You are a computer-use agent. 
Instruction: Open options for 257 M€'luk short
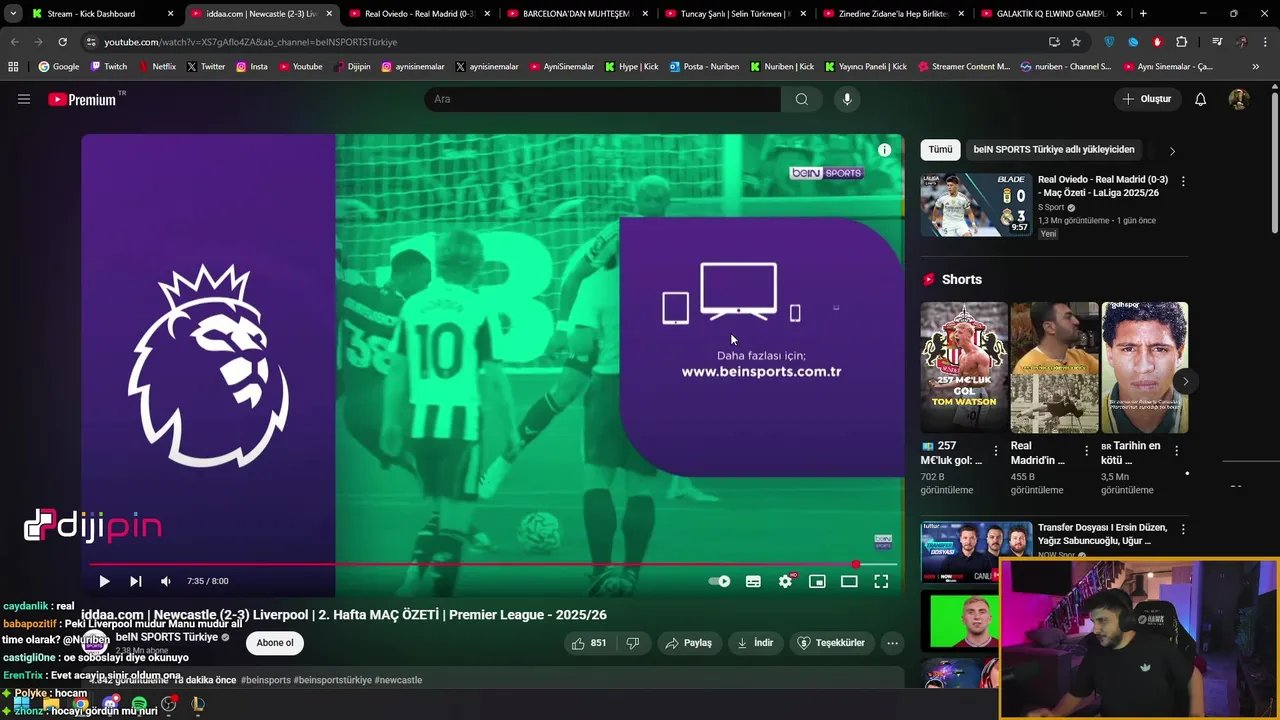(x=996, y=451)
